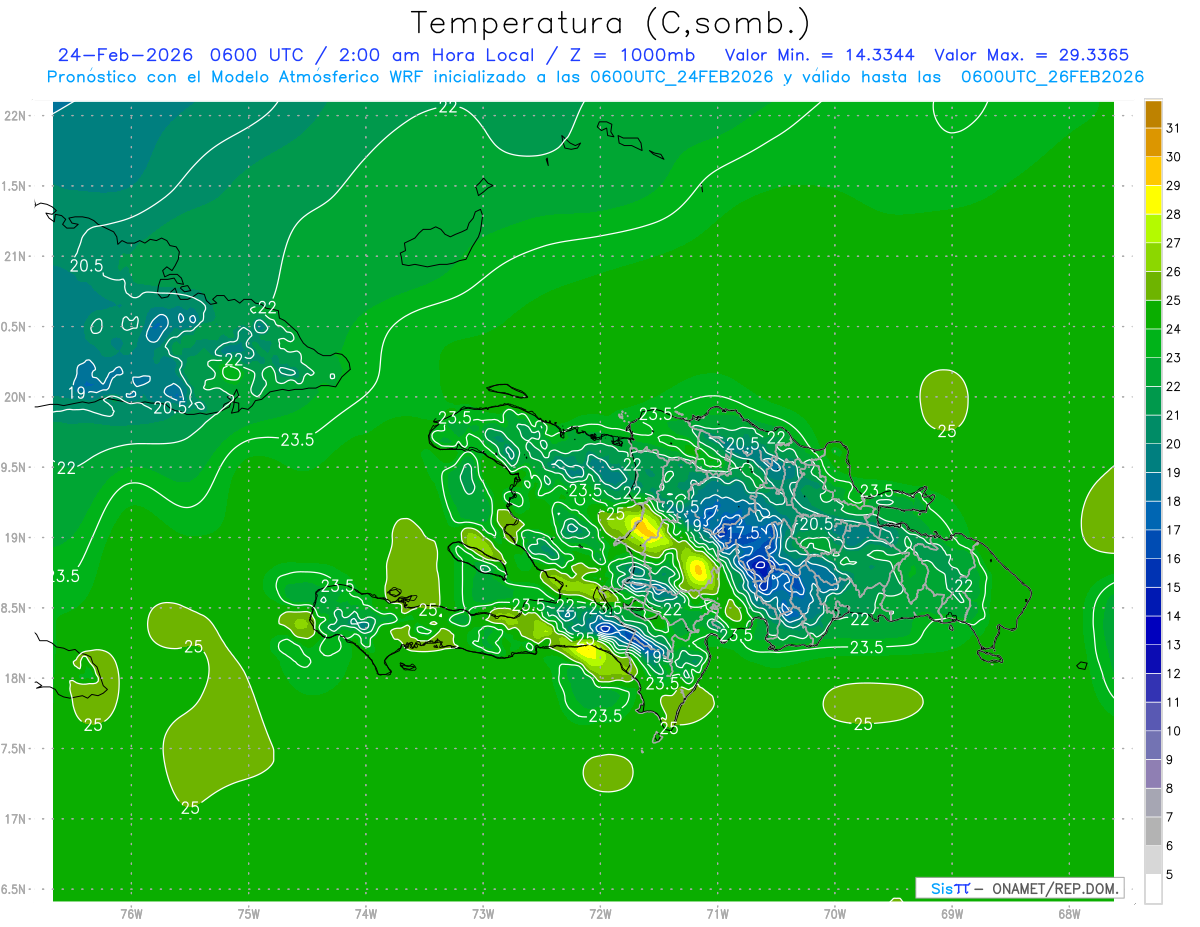Click the '68W' longitude axis label

pyautogui.click(x=1069, y=914)
